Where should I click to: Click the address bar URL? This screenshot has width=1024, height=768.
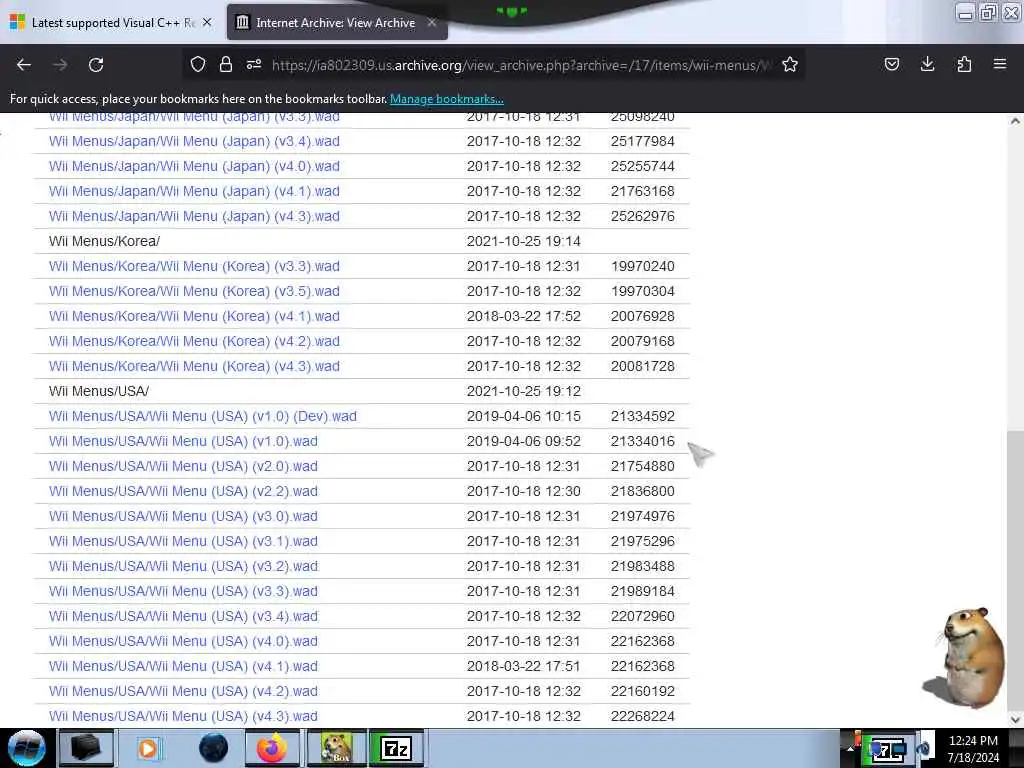[x=521, y=65]
